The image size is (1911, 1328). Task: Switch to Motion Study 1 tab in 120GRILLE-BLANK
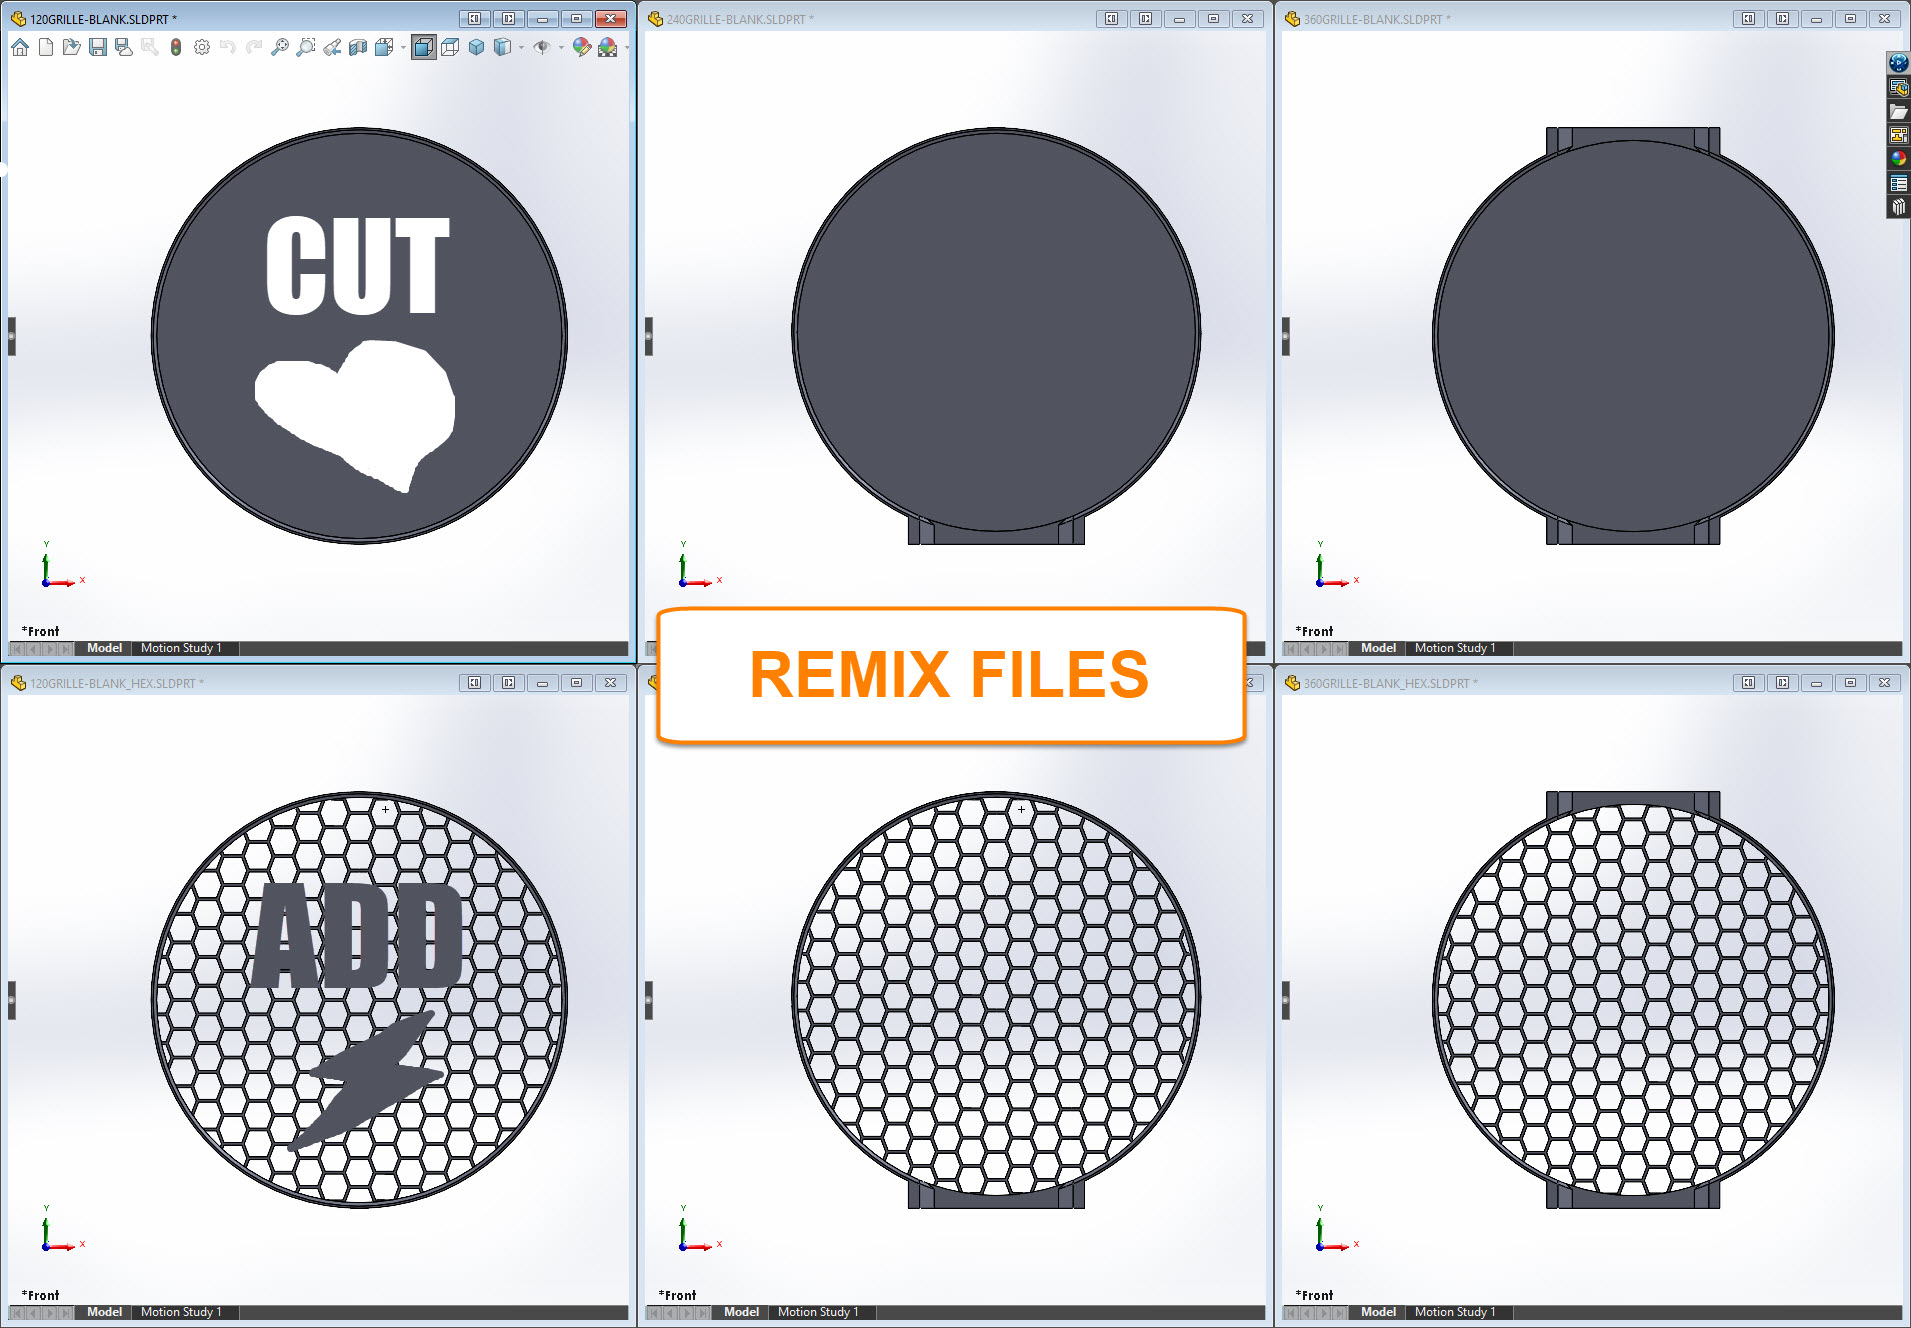click(181, 648)
